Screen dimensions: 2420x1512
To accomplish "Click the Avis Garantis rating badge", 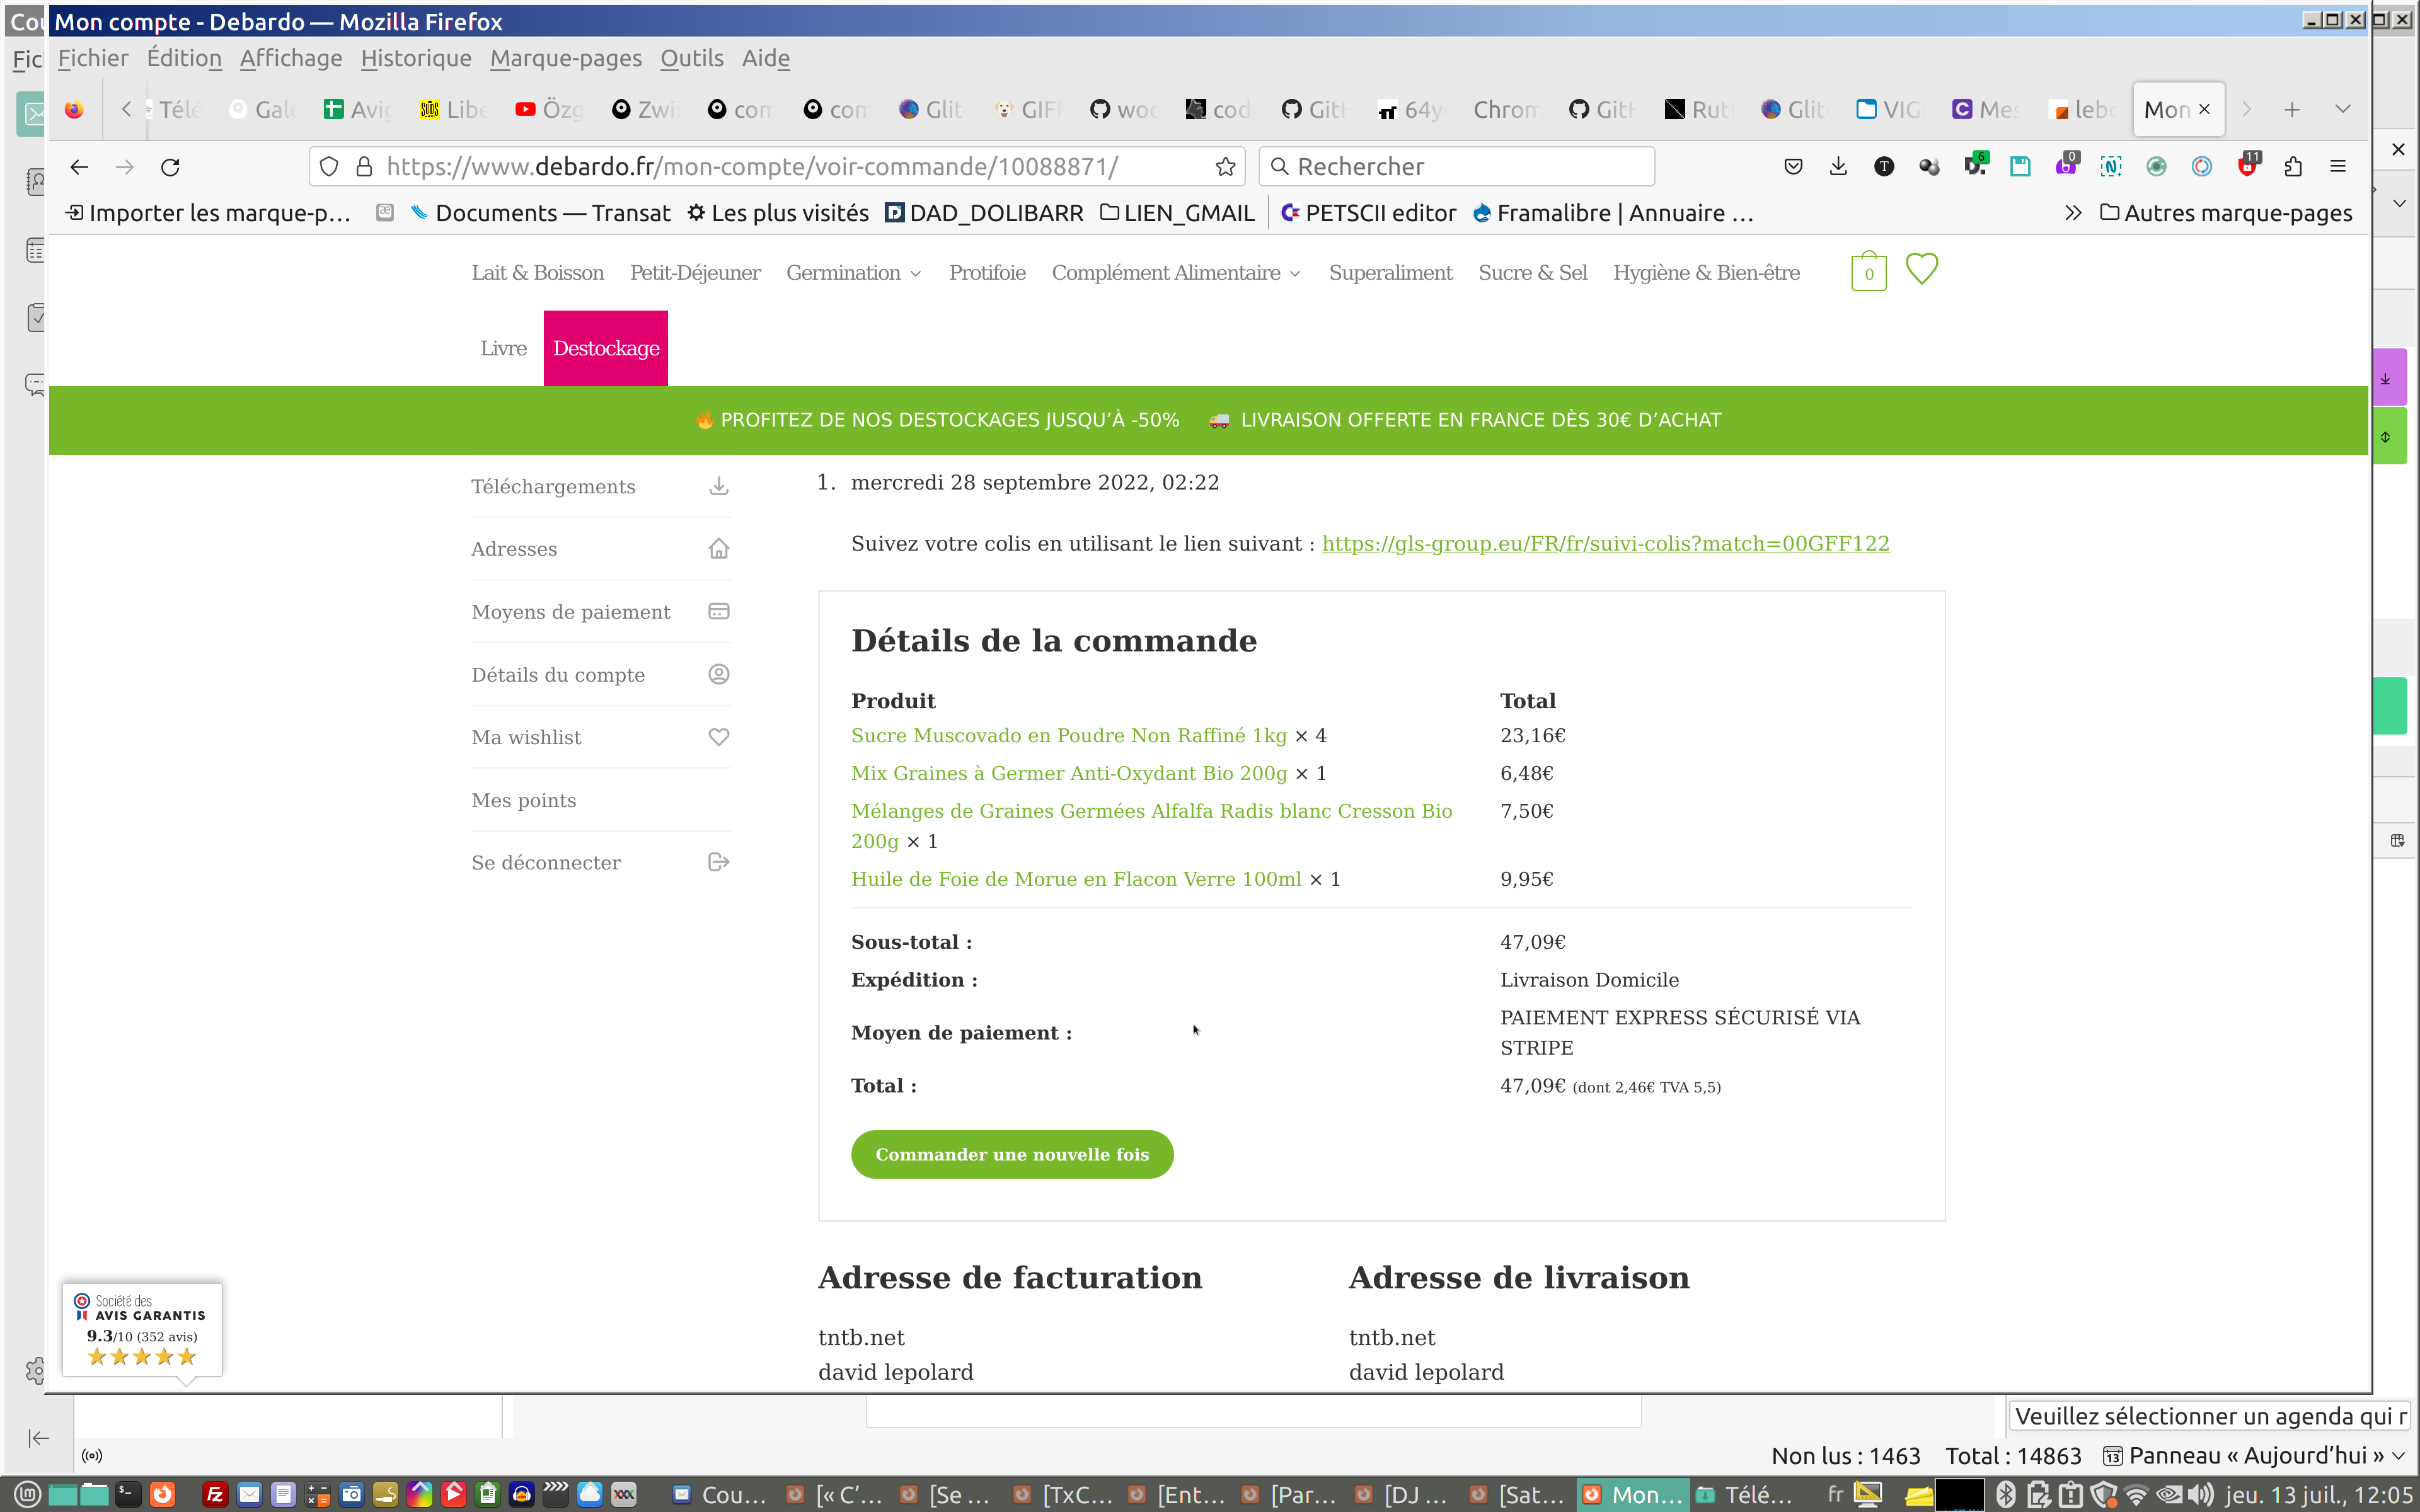I will (142, 1330).
